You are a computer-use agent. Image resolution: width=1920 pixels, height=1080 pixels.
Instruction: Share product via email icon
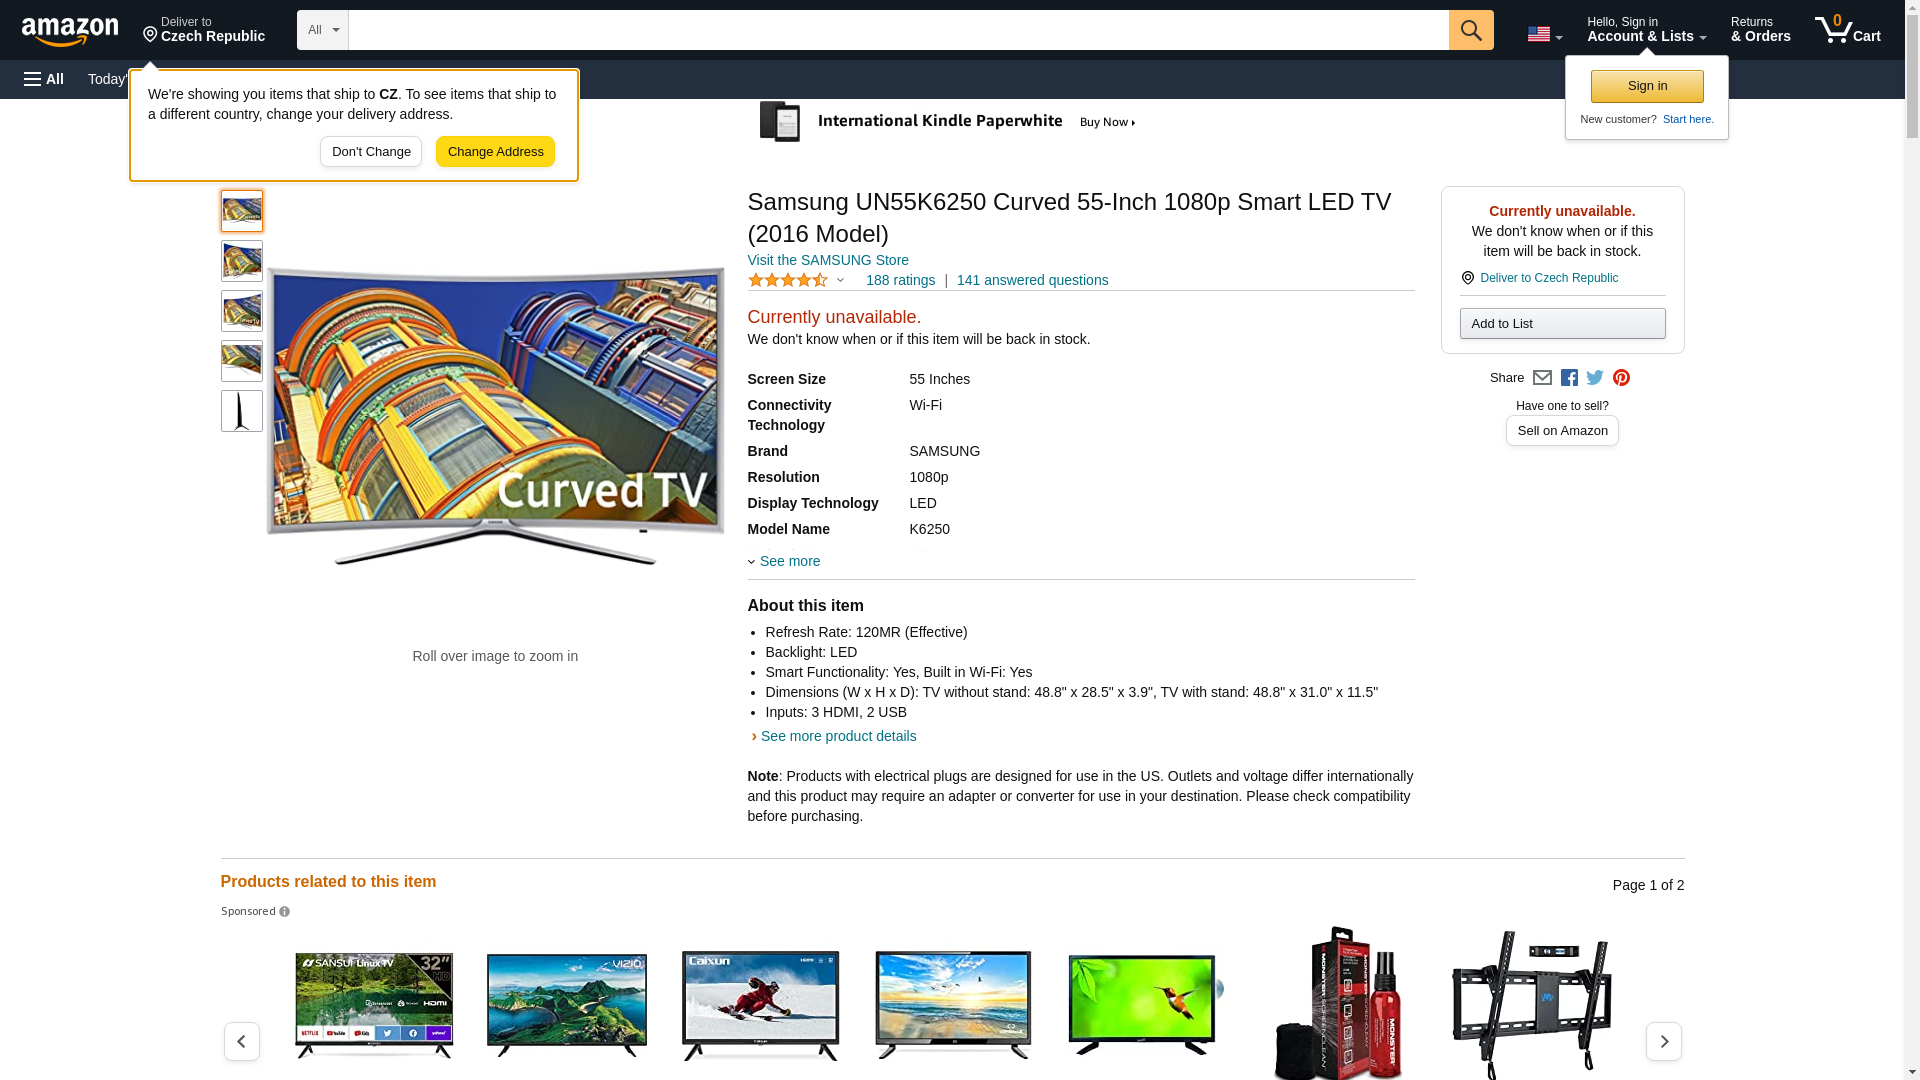[x=1542, y=378]
